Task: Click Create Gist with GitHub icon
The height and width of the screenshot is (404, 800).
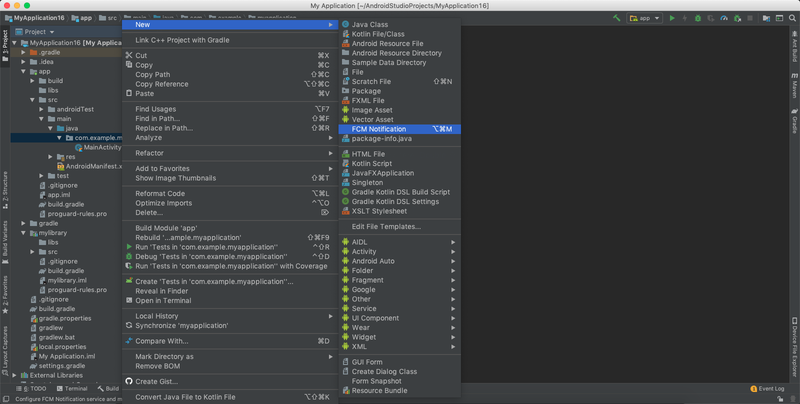Action: coord(156,381)
